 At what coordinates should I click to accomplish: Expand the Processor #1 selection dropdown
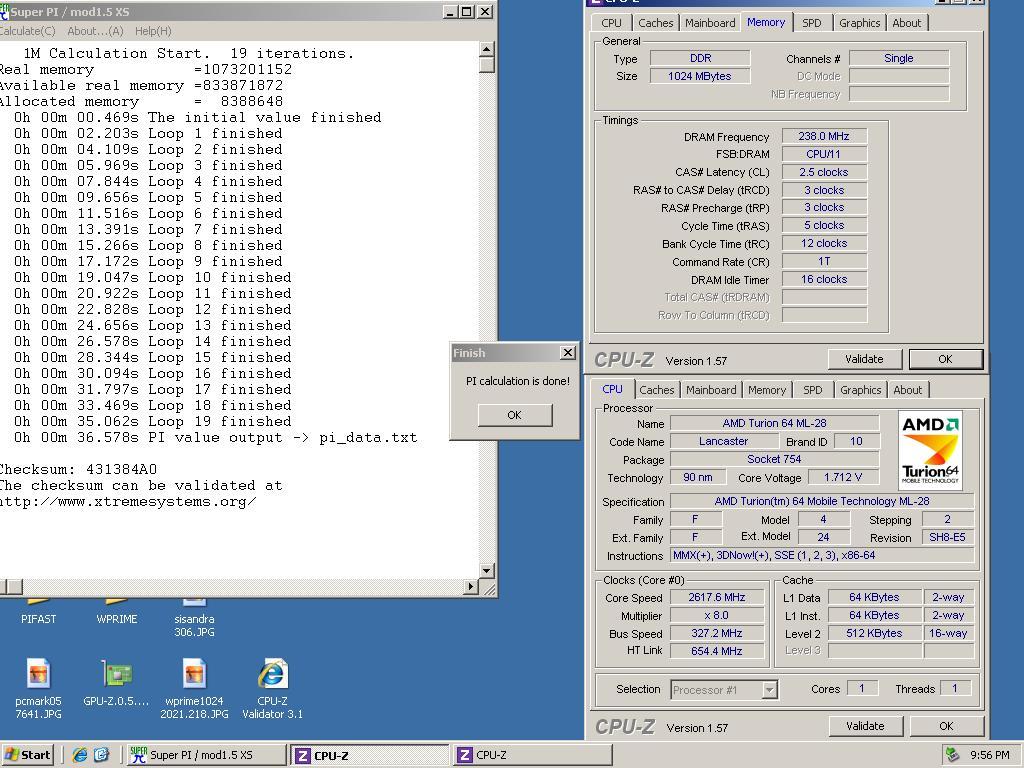[x=770, y=690]
